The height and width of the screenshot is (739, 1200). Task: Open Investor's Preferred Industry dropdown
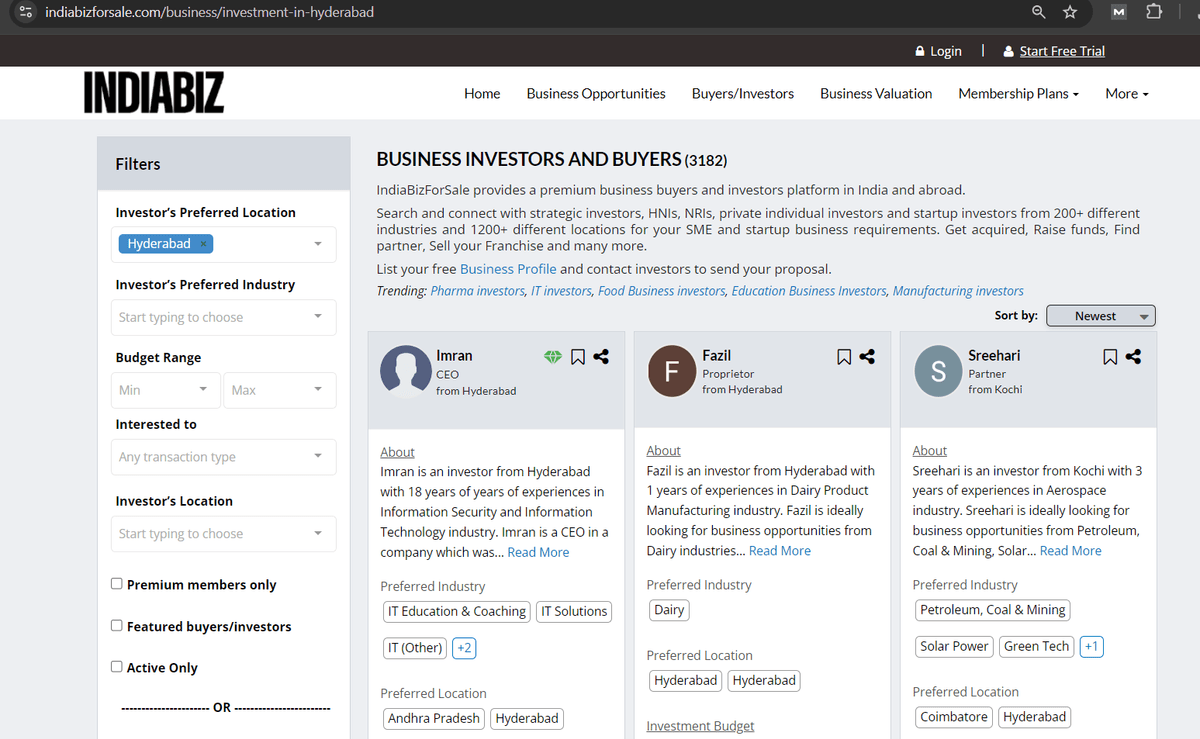pyautogui.click(x=223, y=317)
